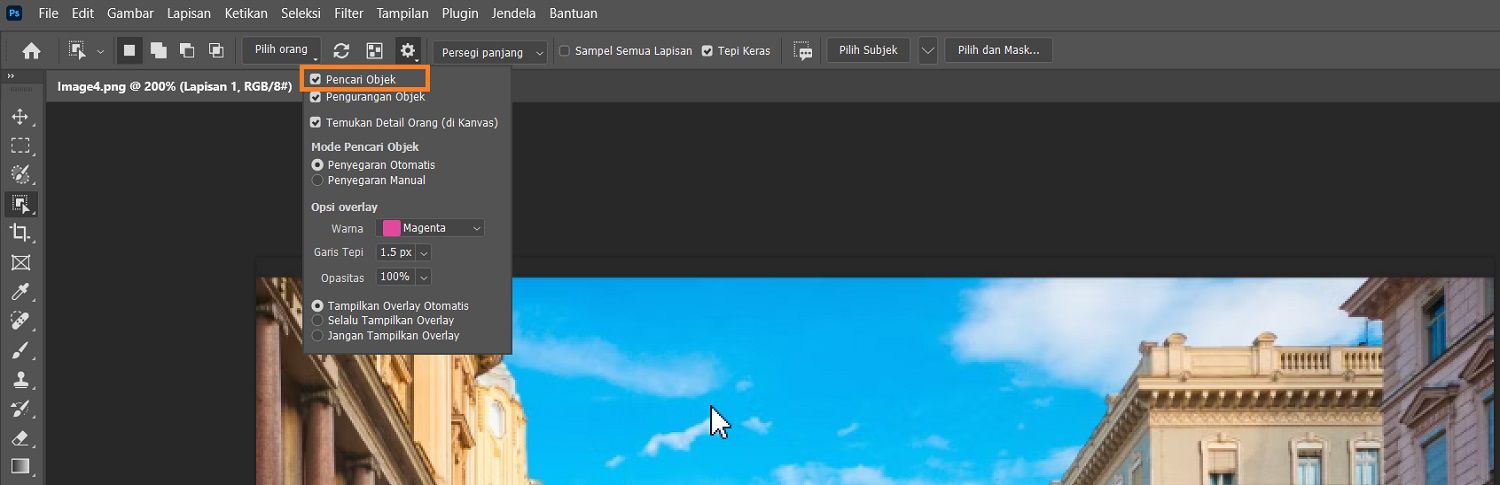
Task: Click the Pilih orang button
Action: (281, 50)
